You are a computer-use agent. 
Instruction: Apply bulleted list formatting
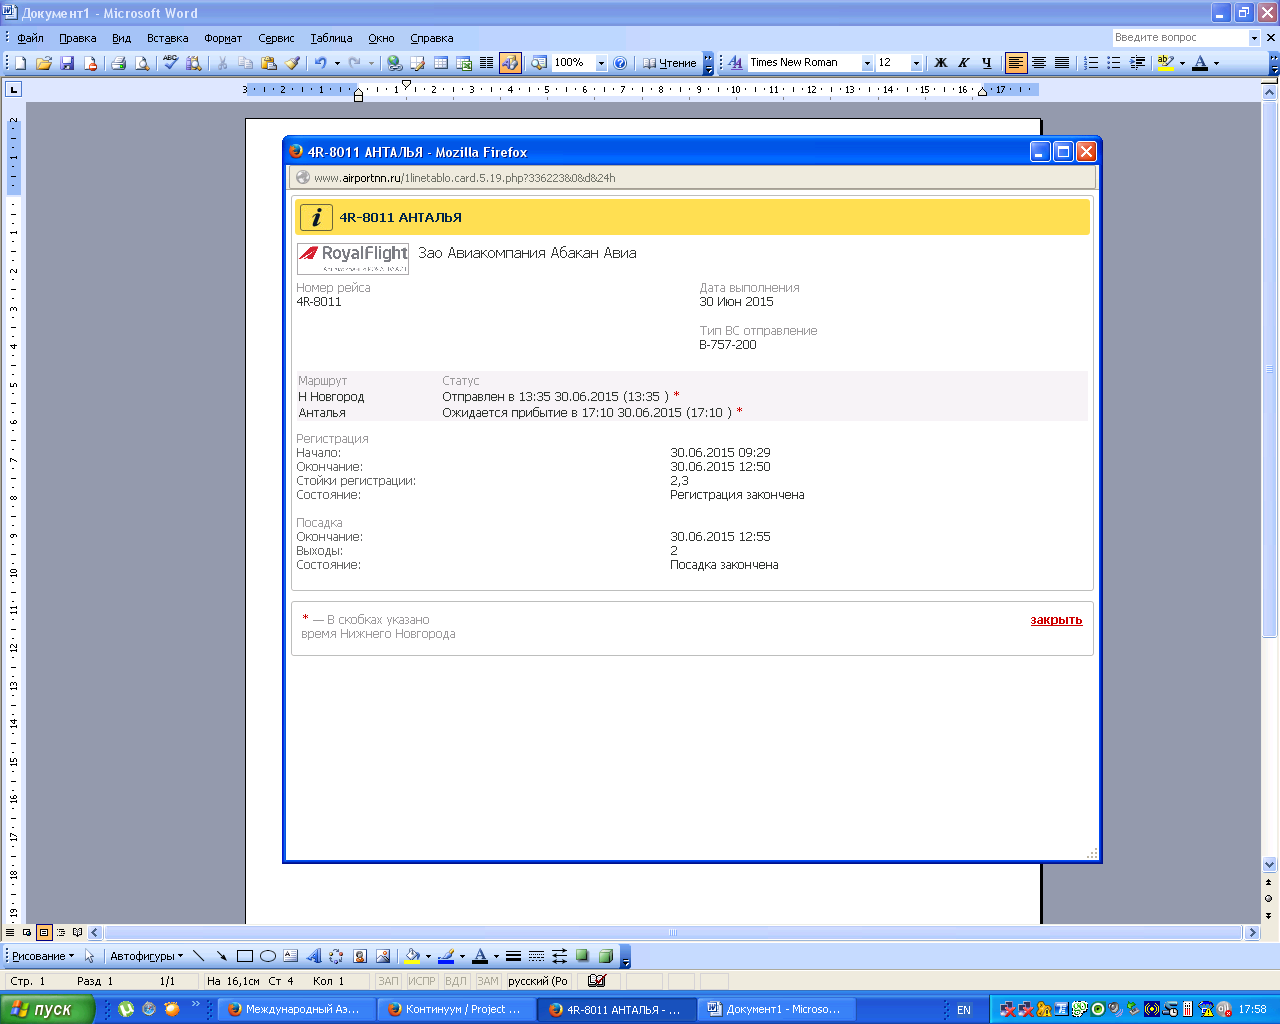1114,63
